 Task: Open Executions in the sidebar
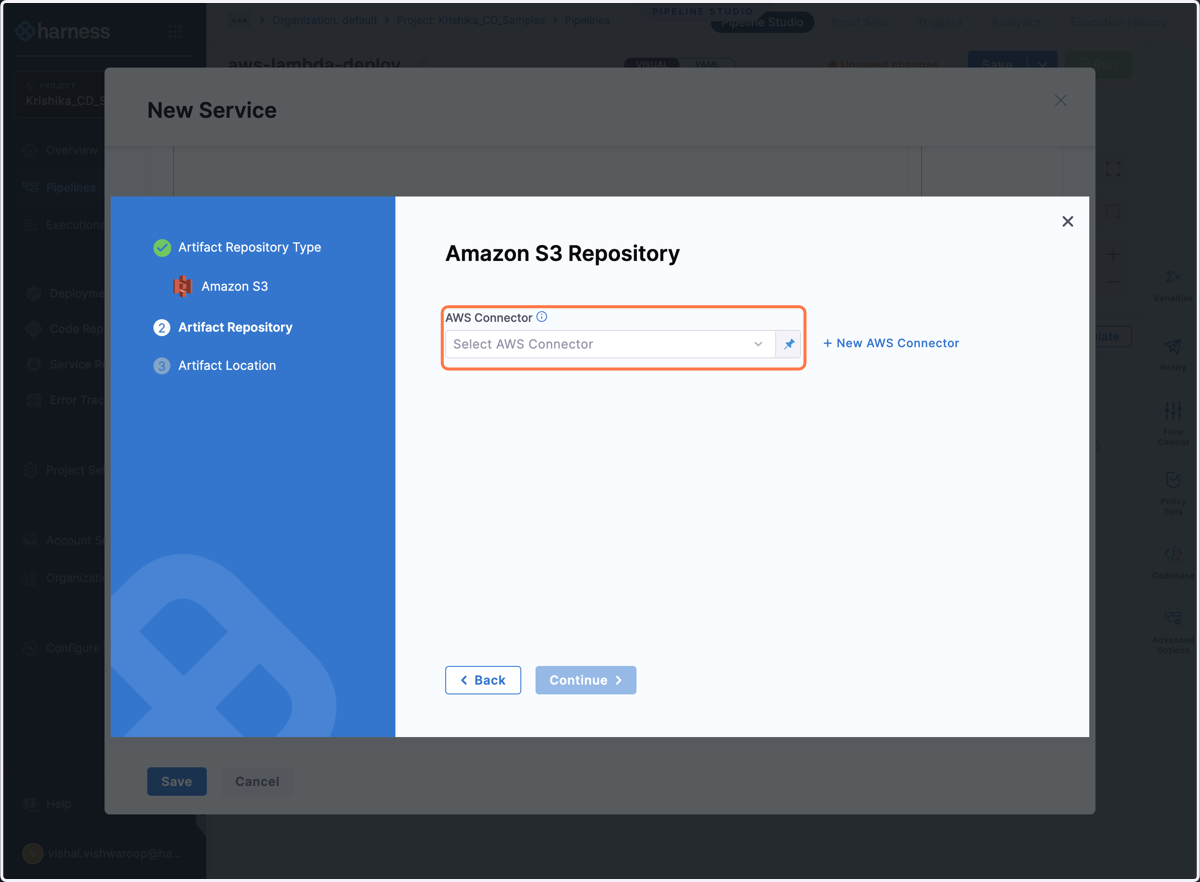click(x=62, y=225)
